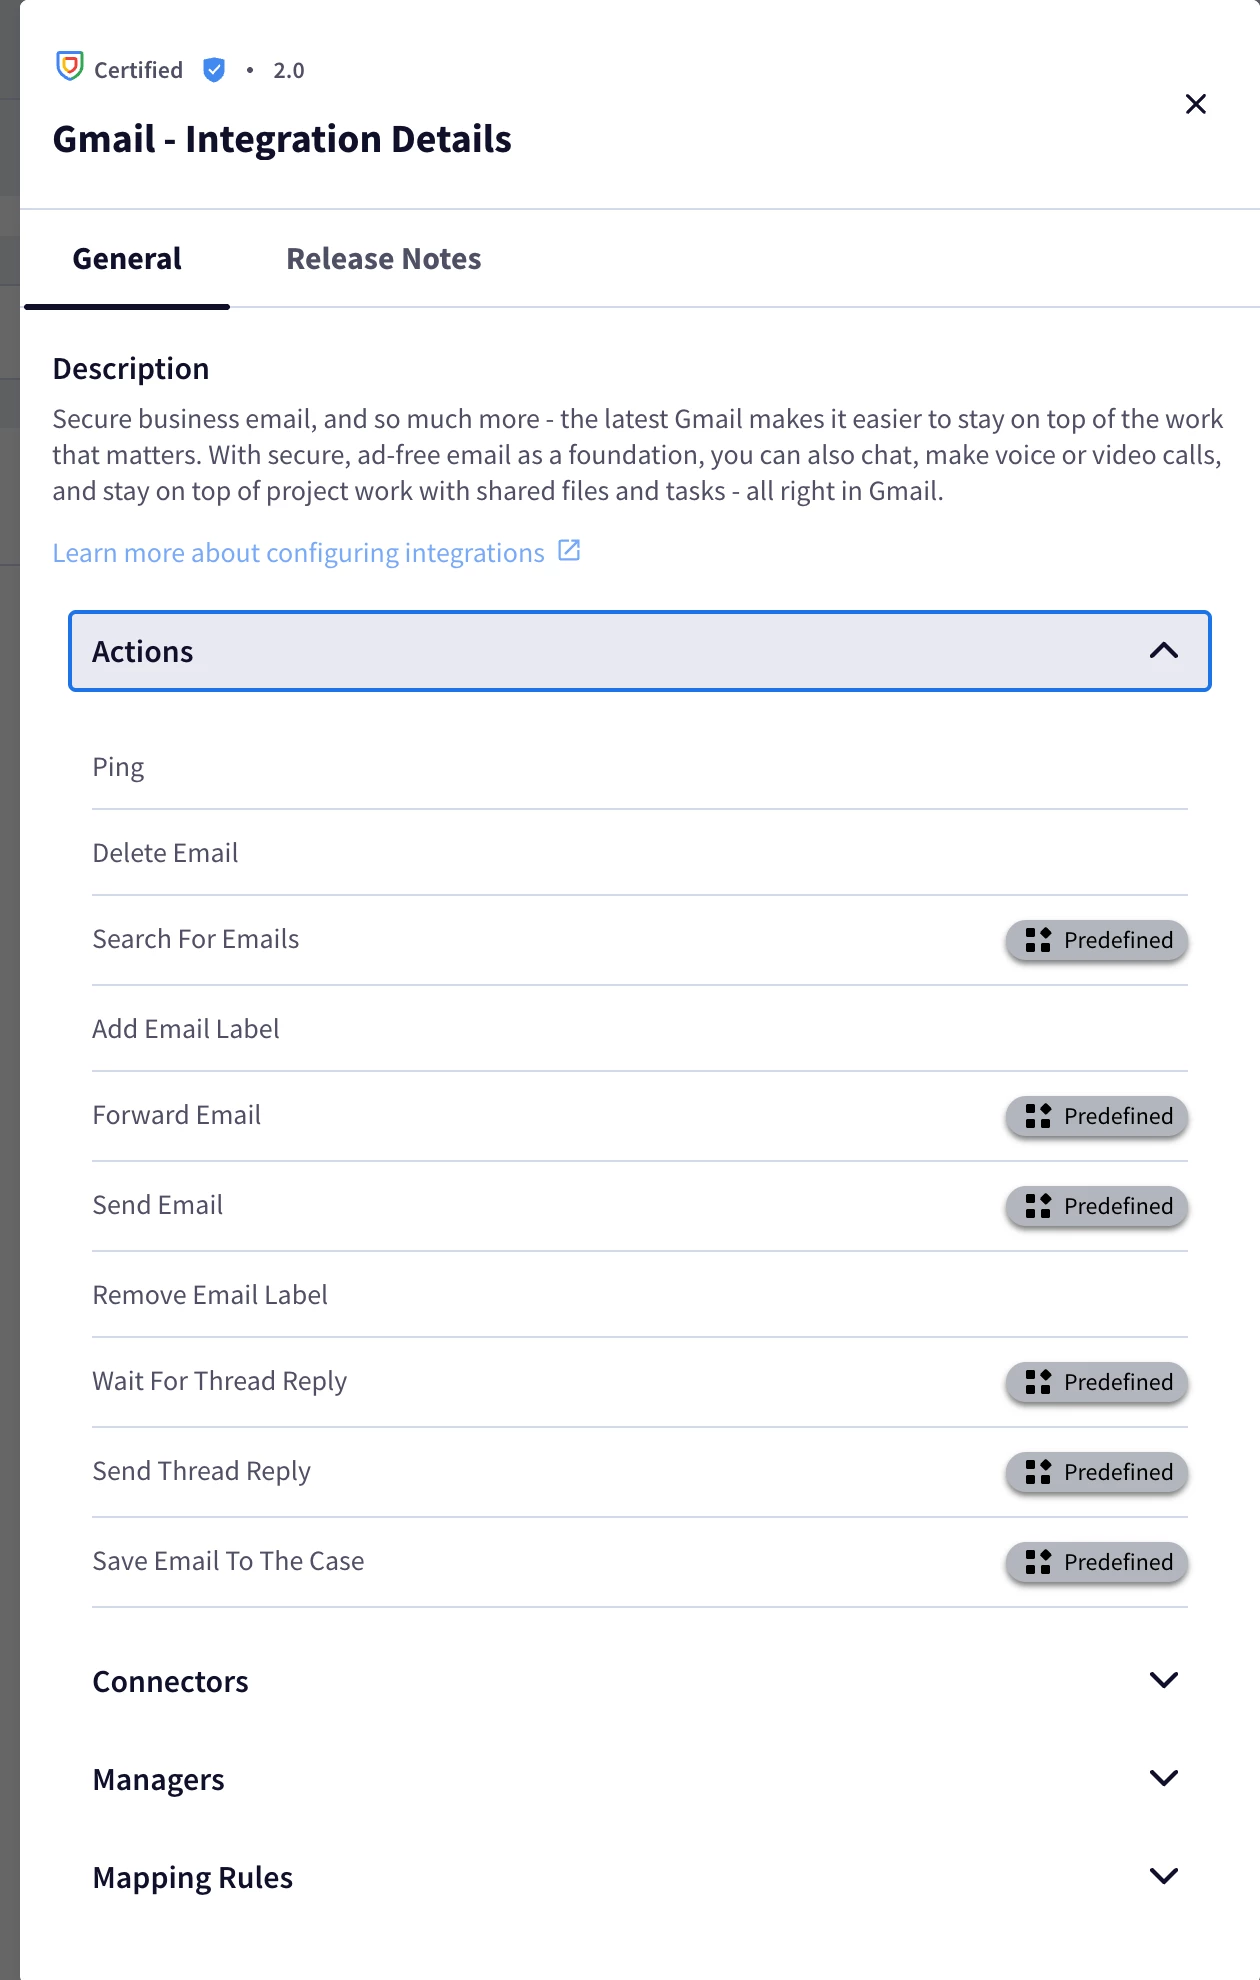Viewport: 1260px width, 1980px height.
Task: Click Predefined badge for Wait For Thread Reply
Action: tap(1096, 1382)
